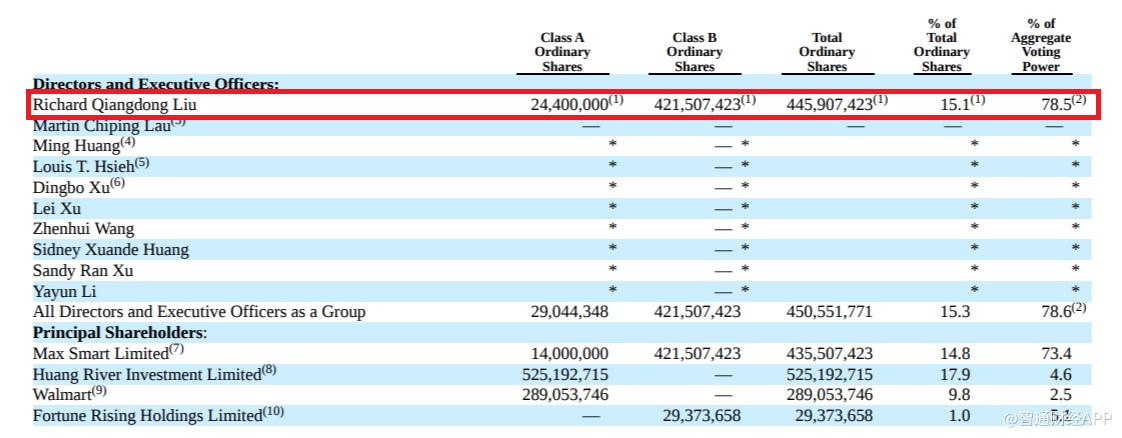Click the 29,044,348 Class A group total
Image resolution: width=1122 pixels, height=438 pixels.
pyautogui.click(x=569, y=312)
